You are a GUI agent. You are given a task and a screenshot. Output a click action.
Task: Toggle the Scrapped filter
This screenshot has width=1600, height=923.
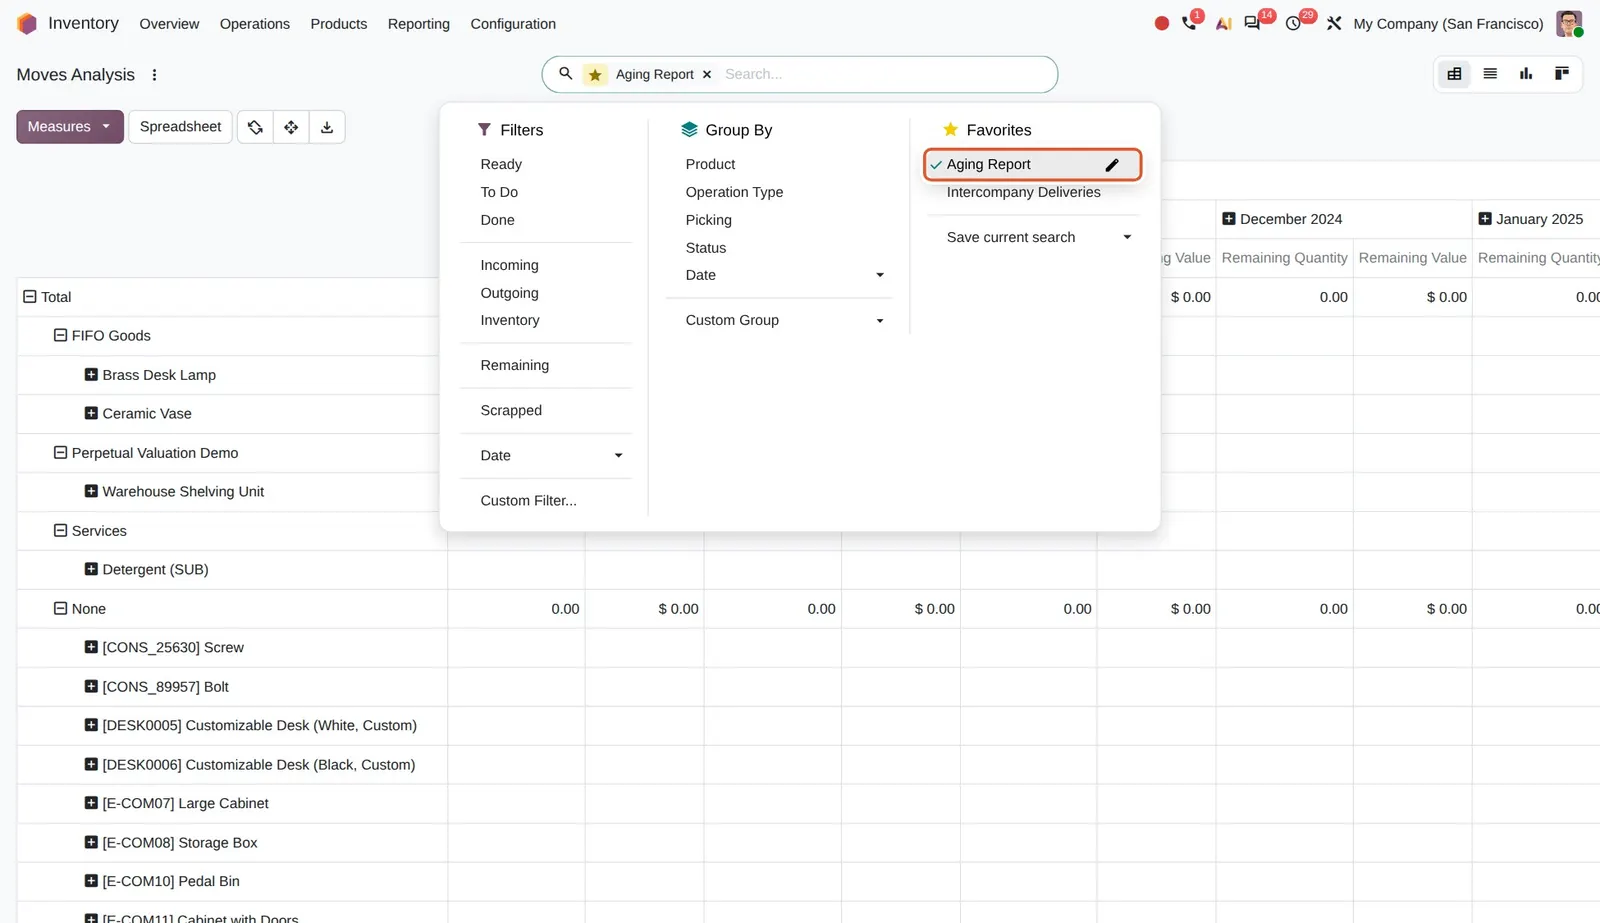point(511,411)
